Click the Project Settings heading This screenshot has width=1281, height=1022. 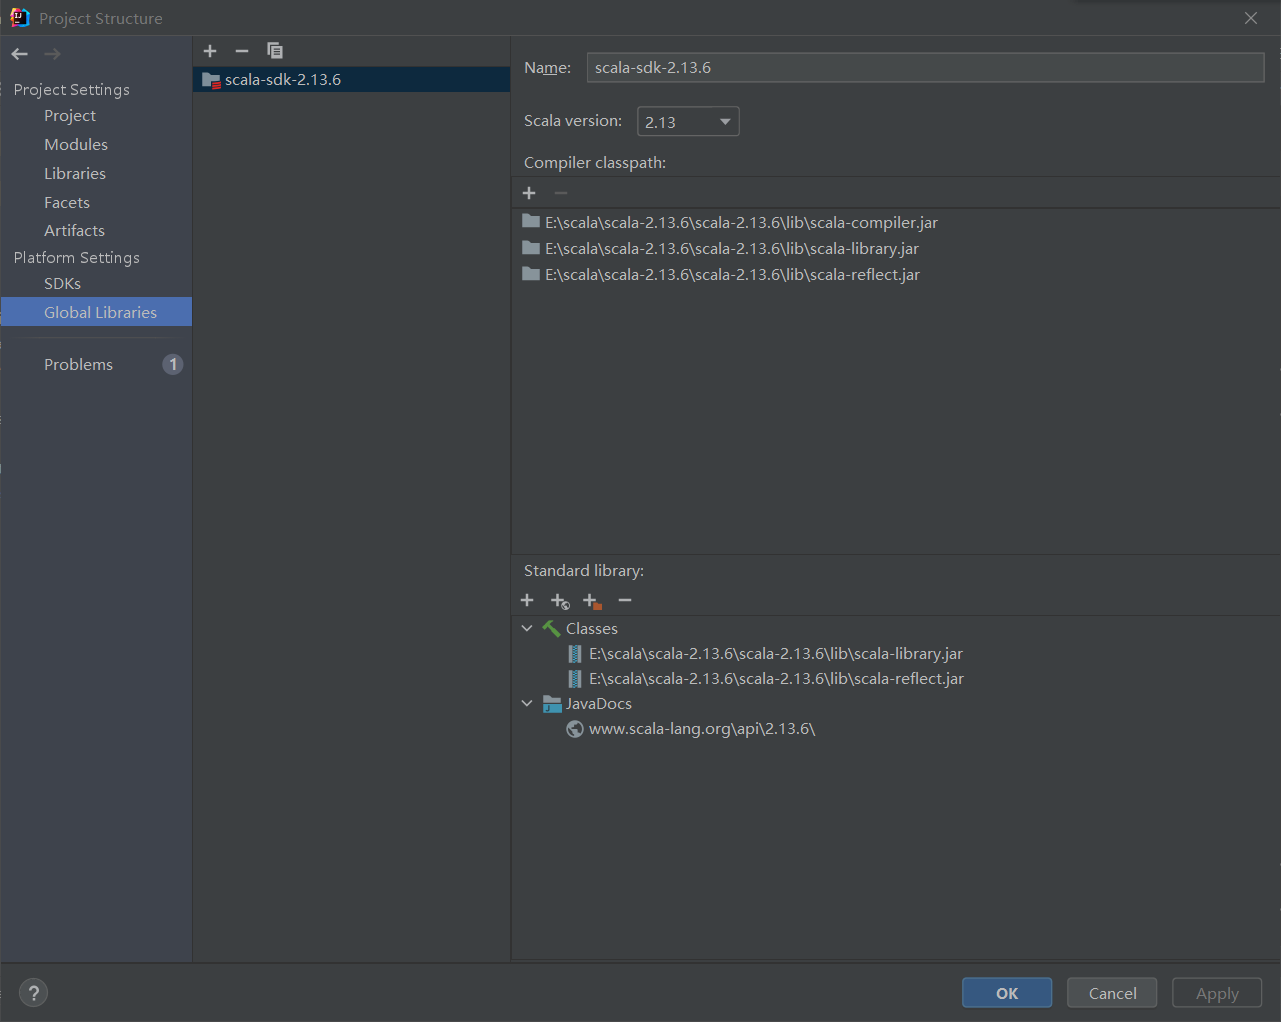pyautogui.click(x=72, y=90)
